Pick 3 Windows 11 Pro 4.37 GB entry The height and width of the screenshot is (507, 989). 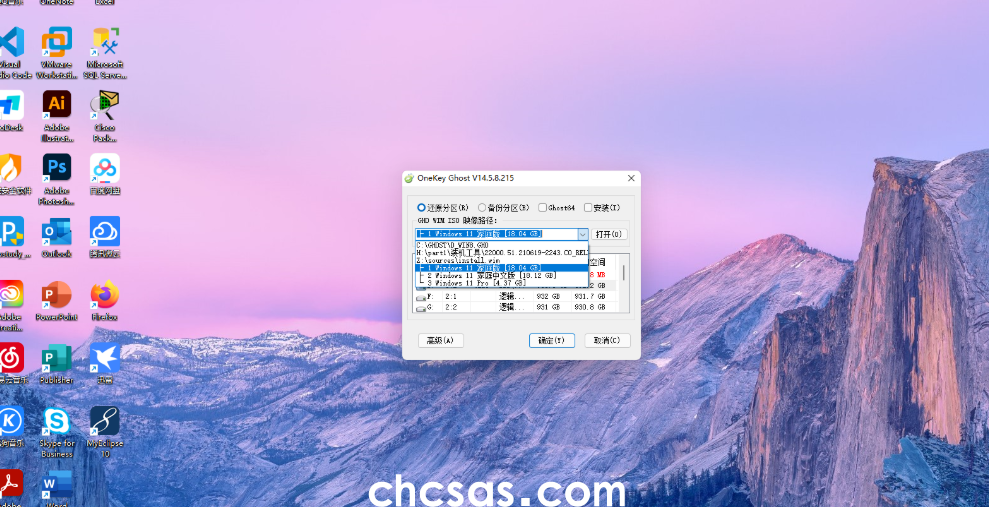coord(502,283)
